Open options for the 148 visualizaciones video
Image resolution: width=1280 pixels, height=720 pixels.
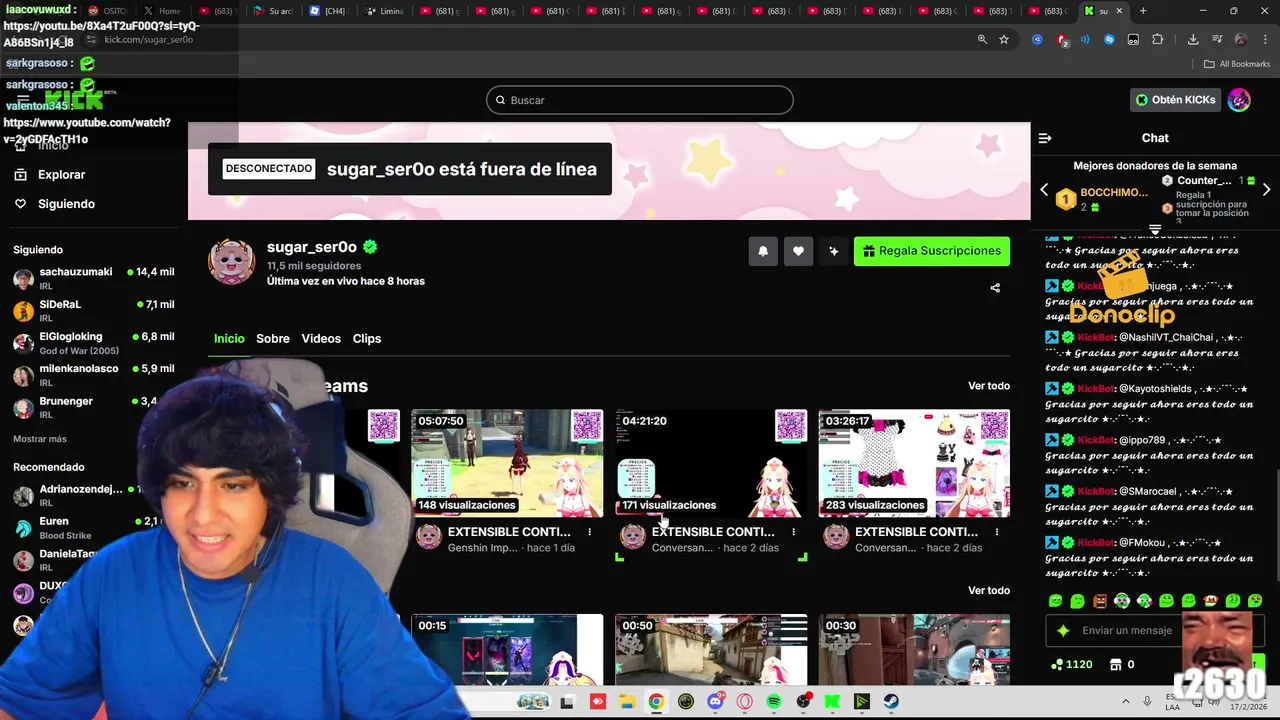(x=590, y=532)
